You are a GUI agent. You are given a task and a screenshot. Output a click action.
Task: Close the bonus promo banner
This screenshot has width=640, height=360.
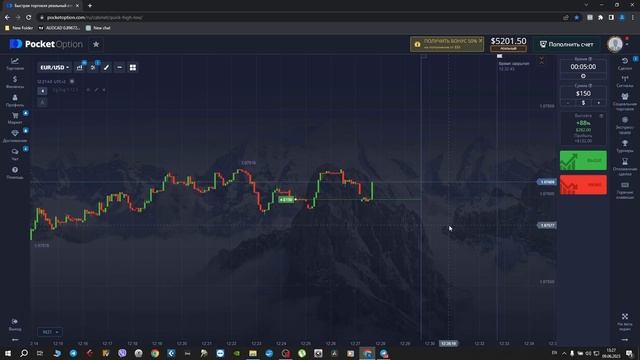[x=480, y=40]
